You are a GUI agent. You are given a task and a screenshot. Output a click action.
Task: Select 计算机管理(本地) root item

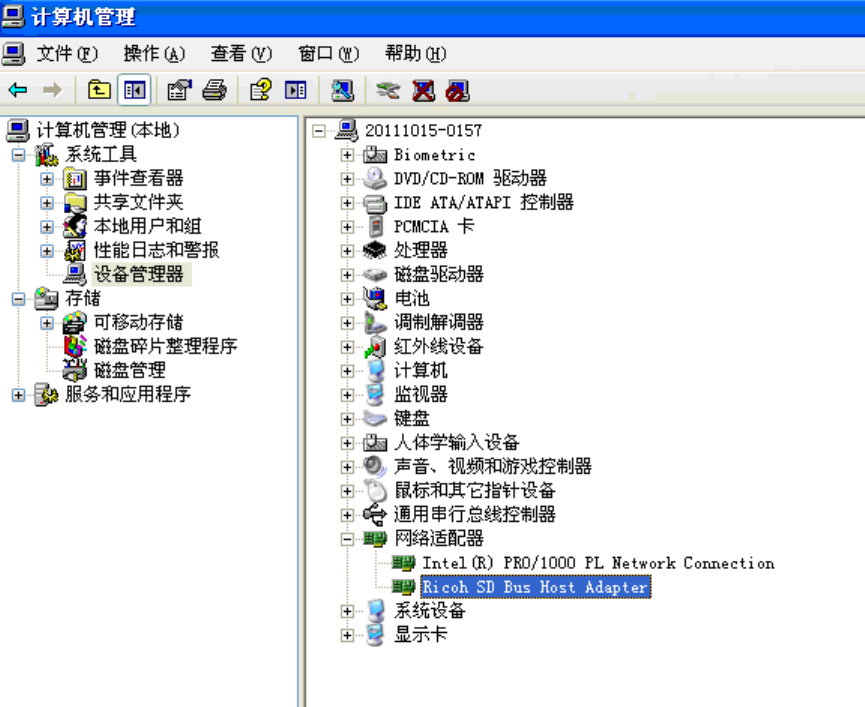(108, 130)
